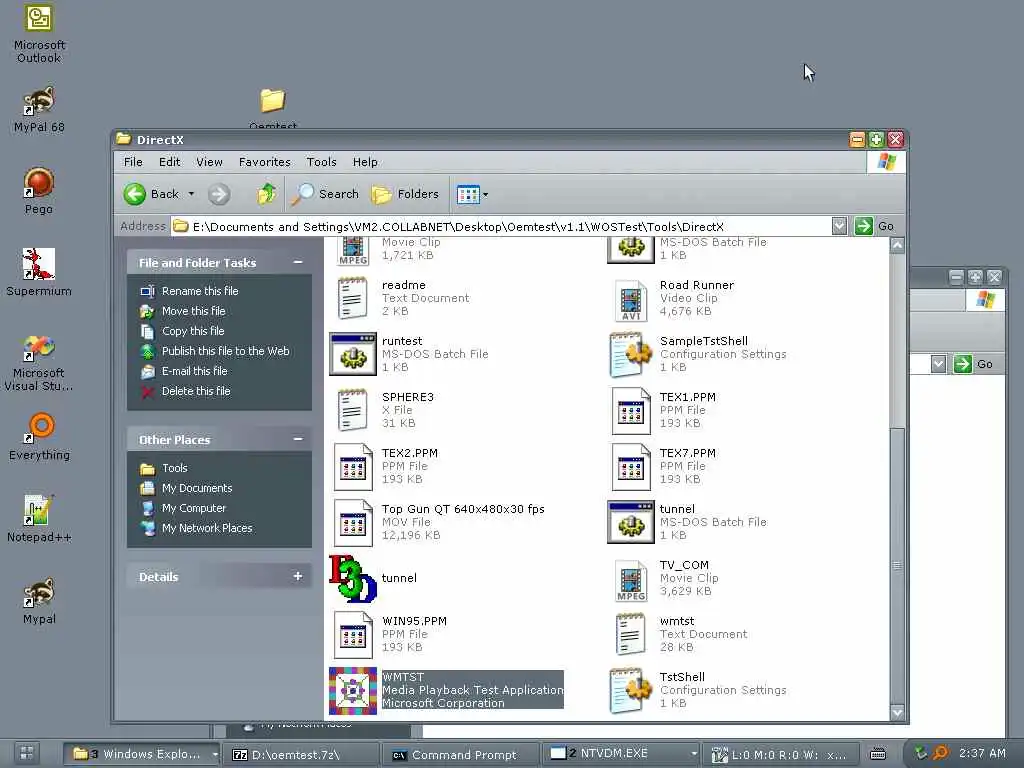Screen dimensions: 1024x768
Task: Open the Help menu
Action: coord(365,162)
